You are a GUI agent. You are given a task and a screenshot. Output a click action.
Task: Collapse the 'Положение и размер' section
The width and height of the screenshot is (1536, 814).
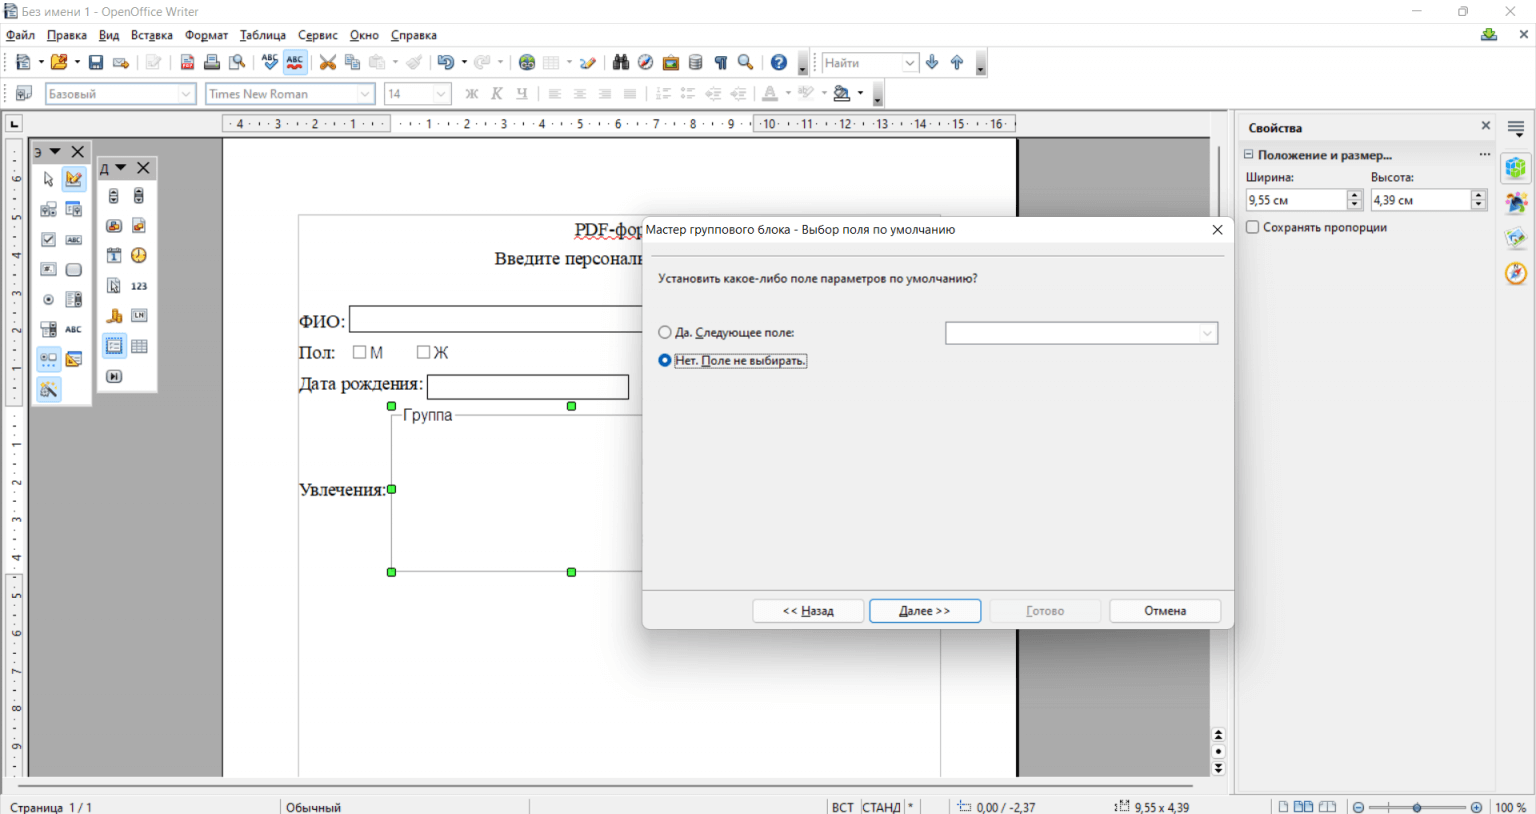tap(1248, 155)
